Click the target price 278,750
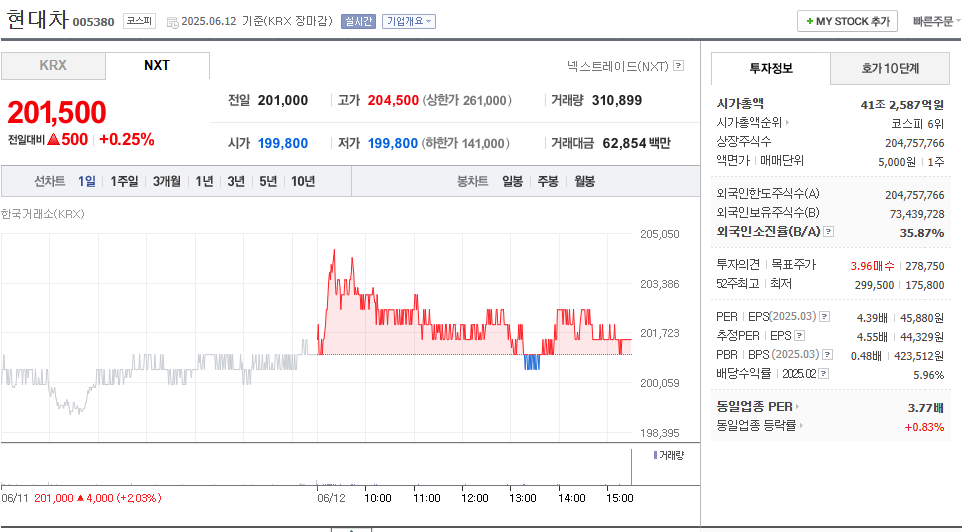 tap(924, 266)
